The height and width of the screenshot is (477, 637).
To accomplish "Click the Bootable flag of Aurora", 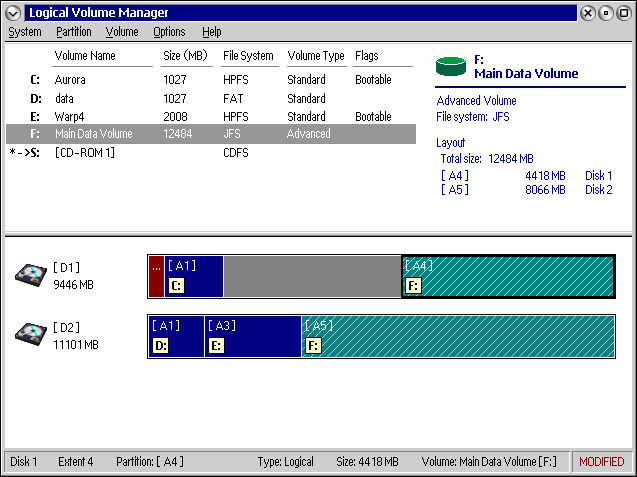I will pos(373,80).
